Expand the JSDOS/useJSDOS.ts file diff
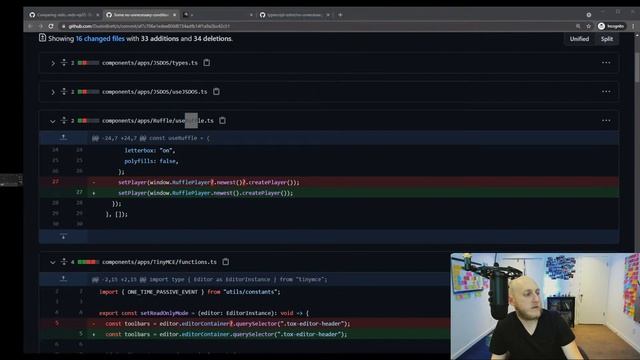 [x=53, y=92]
